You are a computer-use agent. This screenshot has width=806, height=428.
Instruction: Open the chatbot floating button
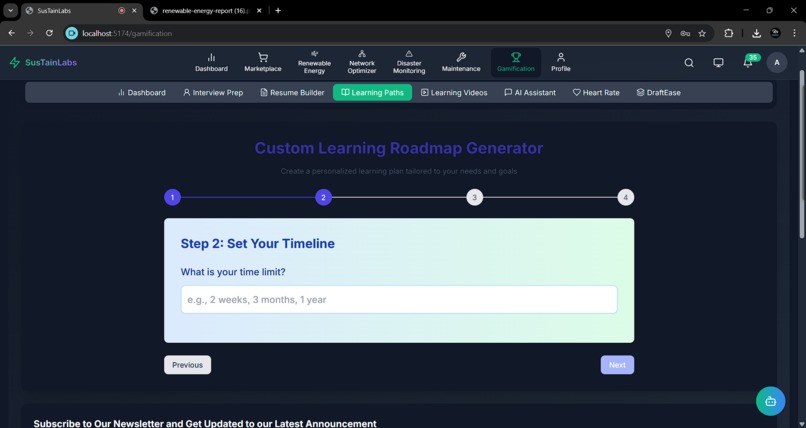coord(771,401)
